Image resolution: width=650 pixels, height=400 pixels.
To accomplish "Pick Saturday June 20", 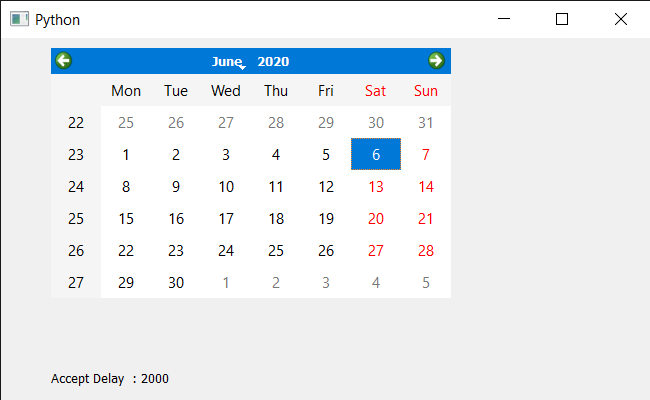I will click(376, 218).
